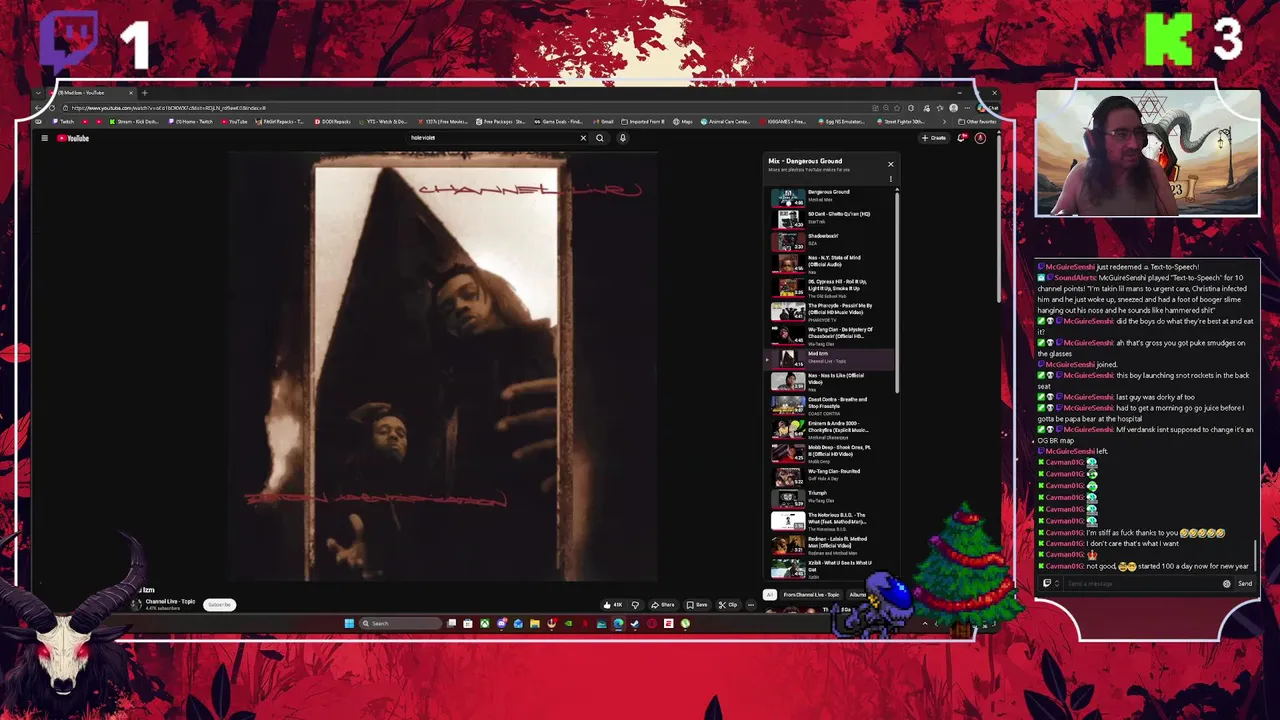Screen dimensions: 1280x720
Task: Open the Channel Live - Topic channel link
Action: [x=170, y=602]
